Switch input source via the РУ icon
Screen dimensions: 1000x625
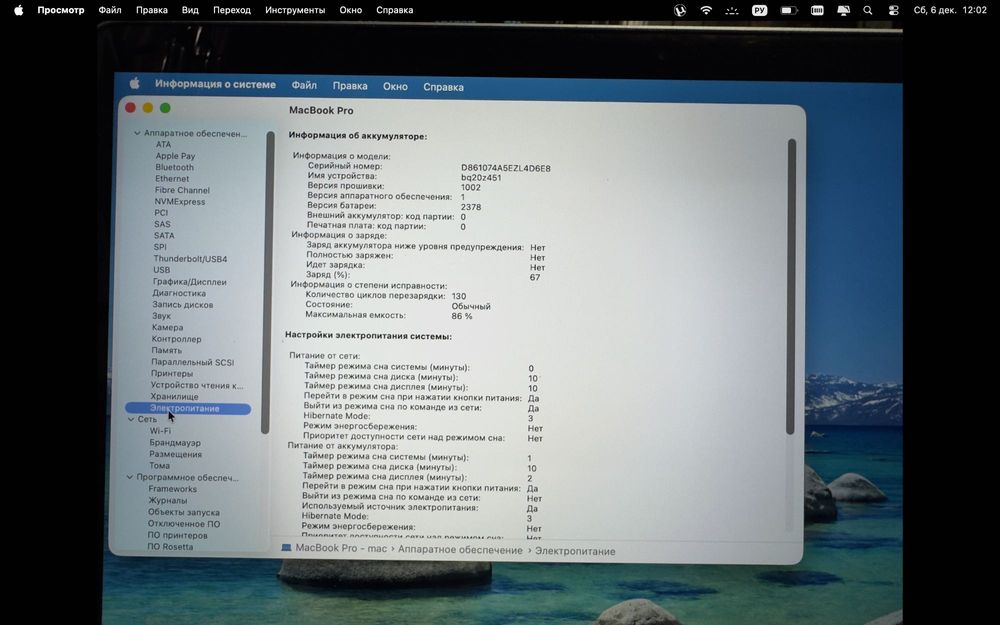[x=760, y=10]
